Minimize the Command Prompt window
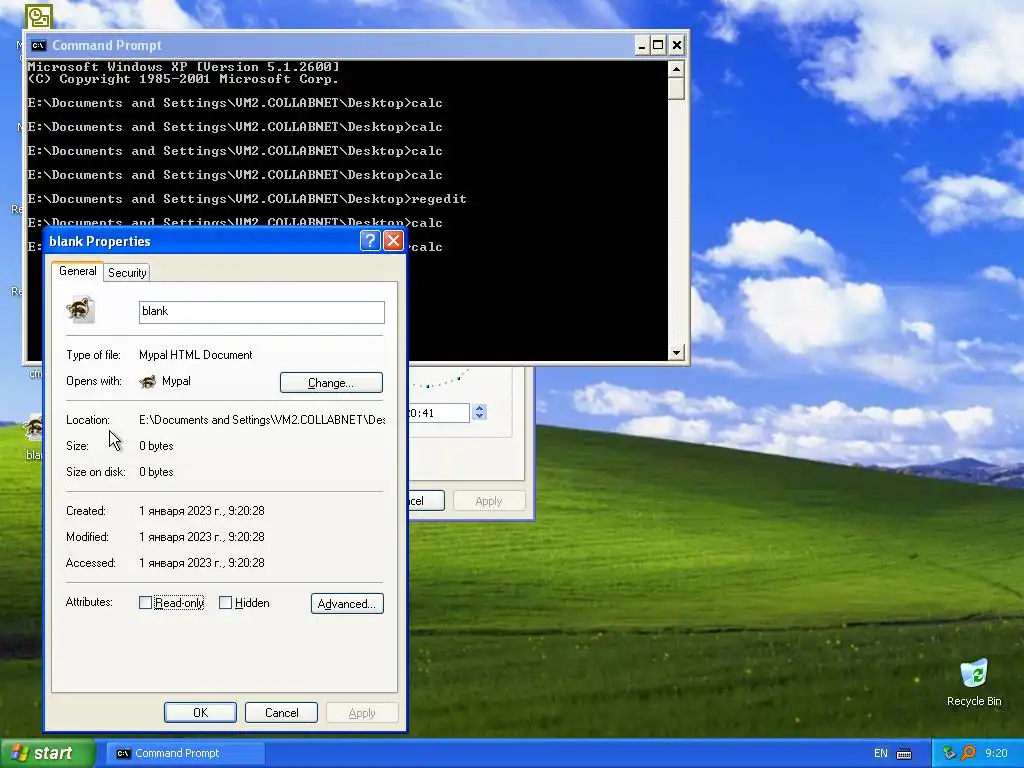 [x=641, y=46]
